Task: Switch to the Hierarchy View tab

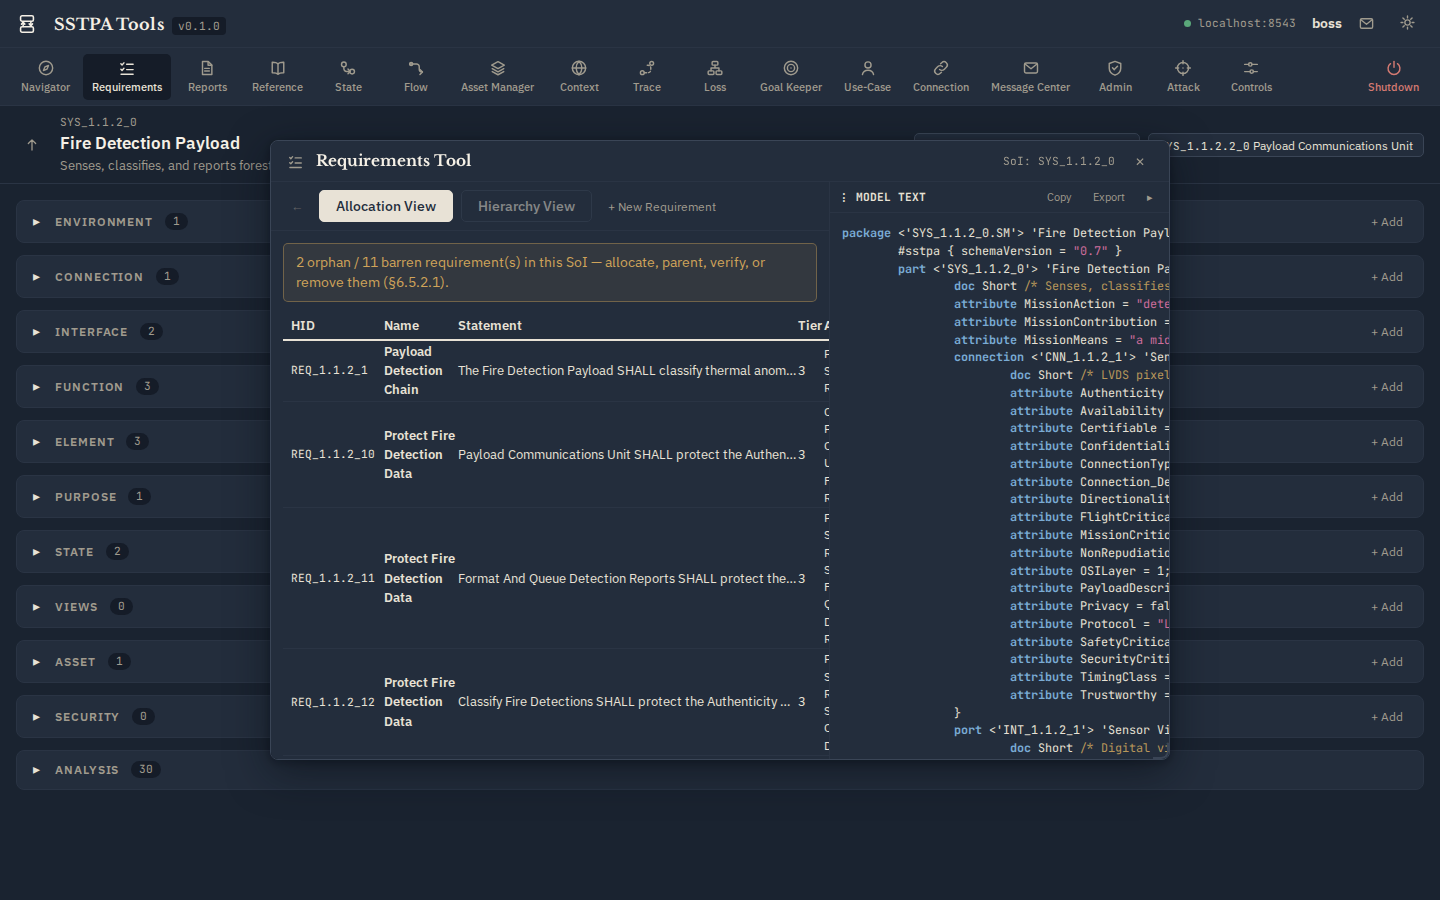Action: [x=526, y=206]
